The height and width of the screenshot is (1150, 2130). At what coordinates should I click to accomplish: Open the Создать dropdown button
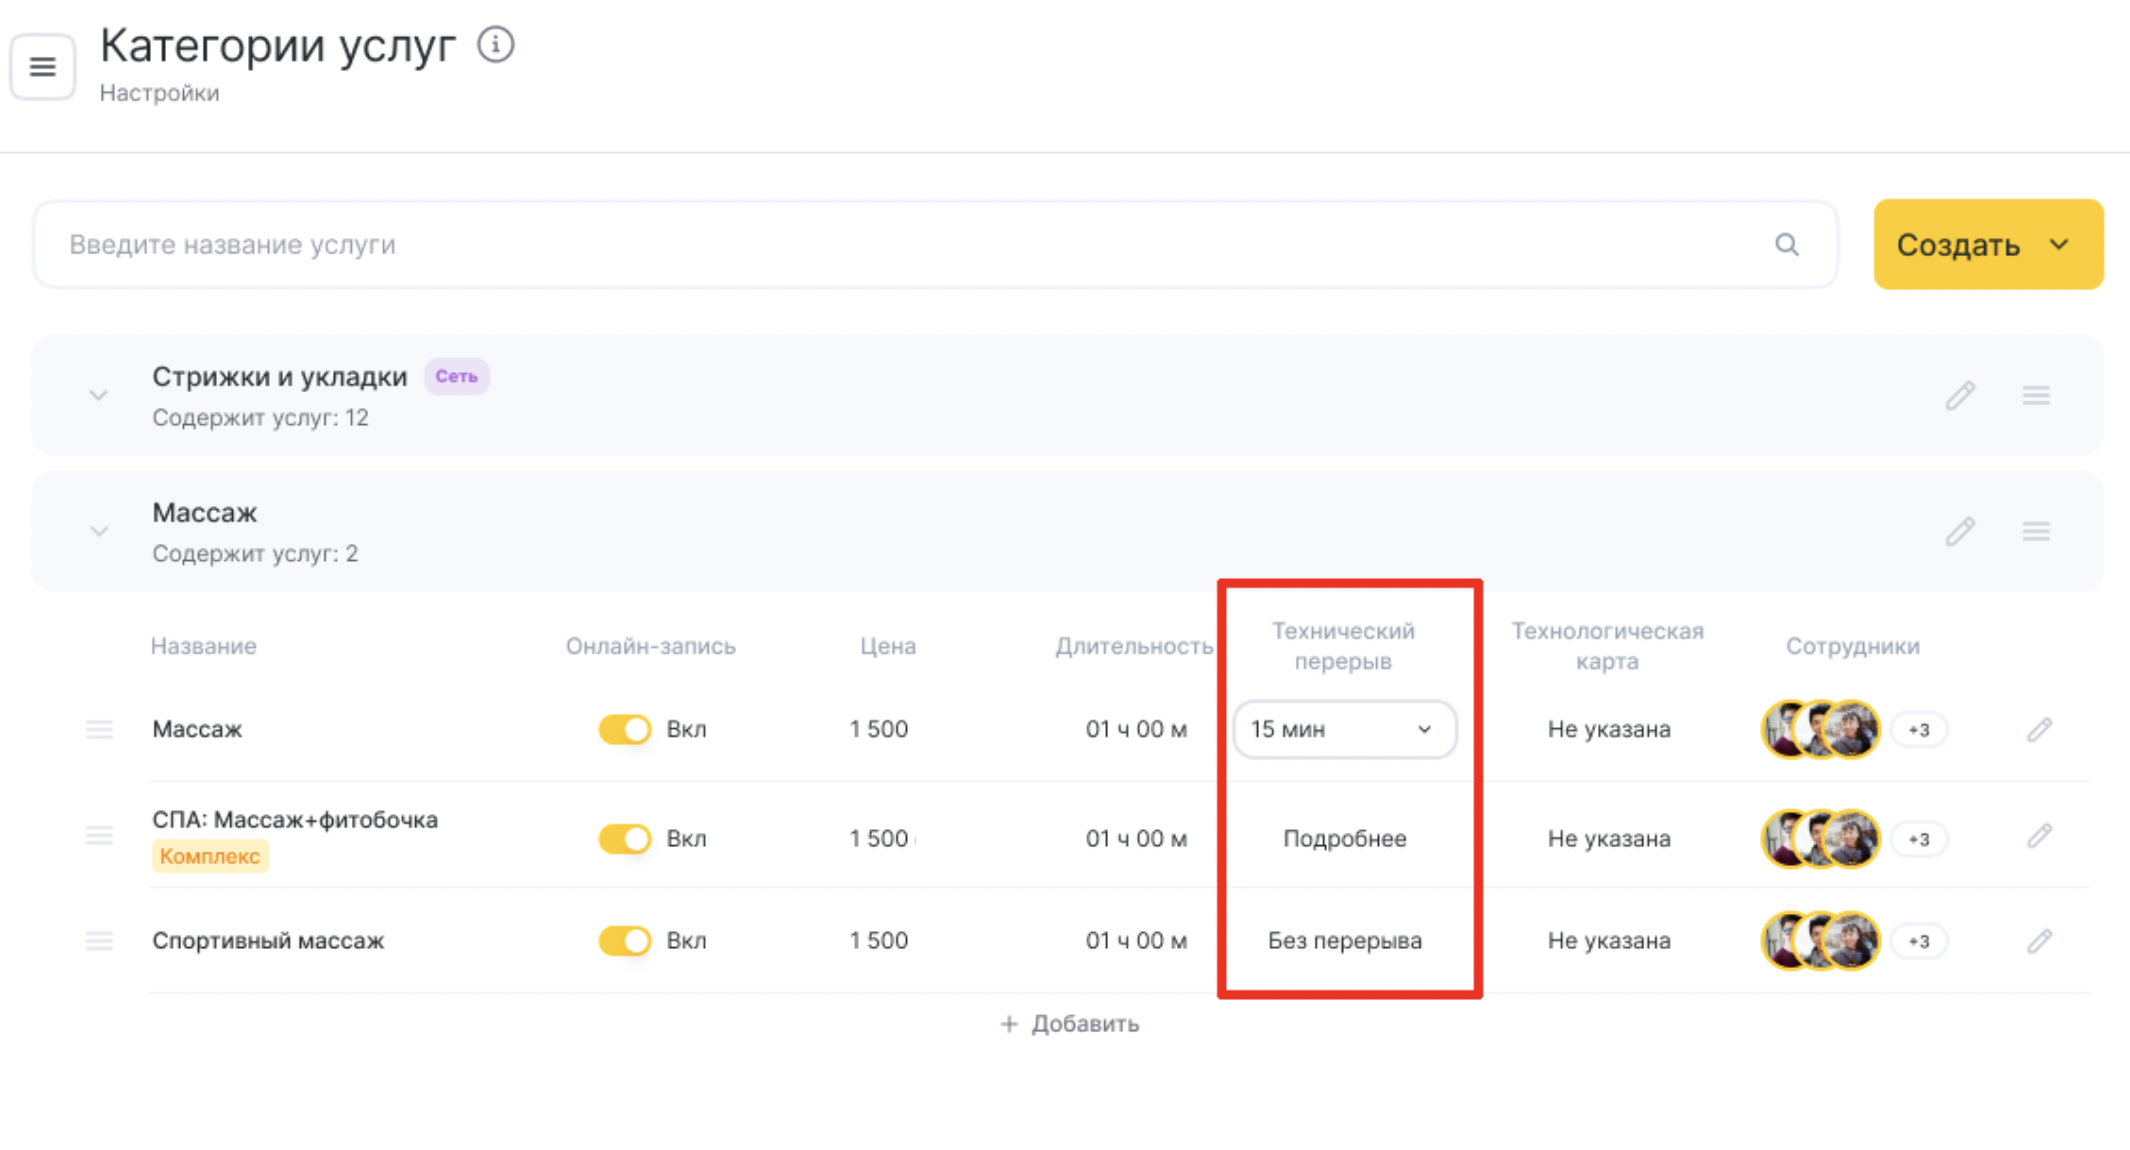coord(1987,245)
